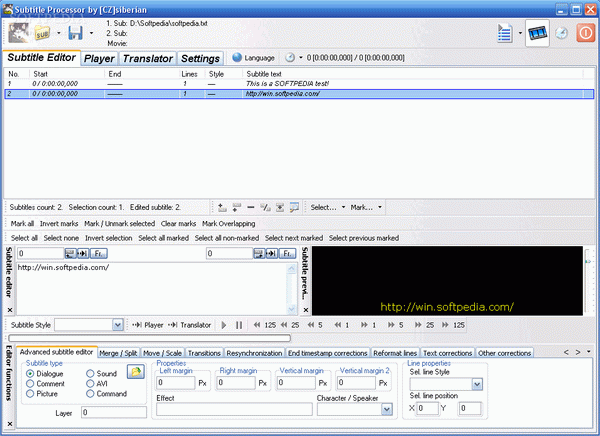Click the find subtitle magnifier icon
The width and height of the screenshot is (600, 436).
click(294, 207)
